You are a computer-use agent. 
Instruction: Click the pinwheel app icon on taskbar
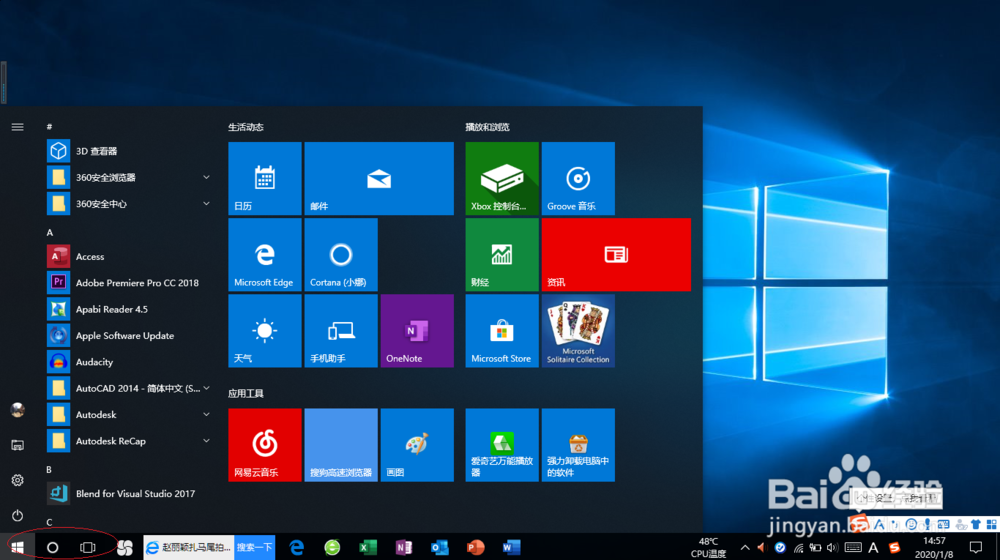[x=125, y=547]
